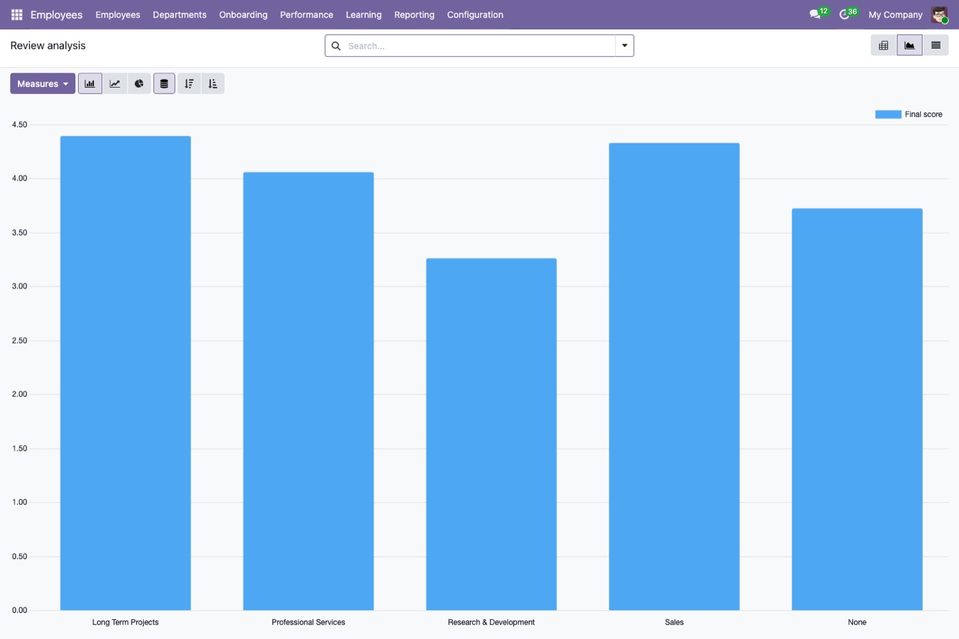
Task: Switch to list view
Action: [x=936, y=45]
